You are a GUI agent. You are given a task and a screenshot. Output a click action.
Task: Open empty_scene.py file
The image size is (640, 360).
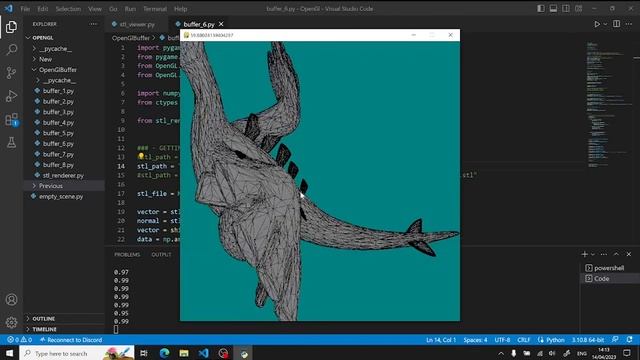pos(61,196)
